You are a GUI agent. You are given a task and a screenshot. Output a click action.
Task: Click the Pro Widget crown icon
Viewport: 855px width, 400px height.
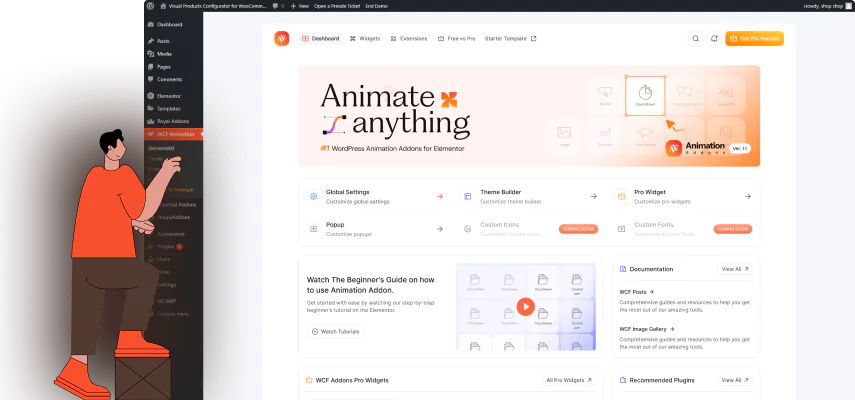621,196
